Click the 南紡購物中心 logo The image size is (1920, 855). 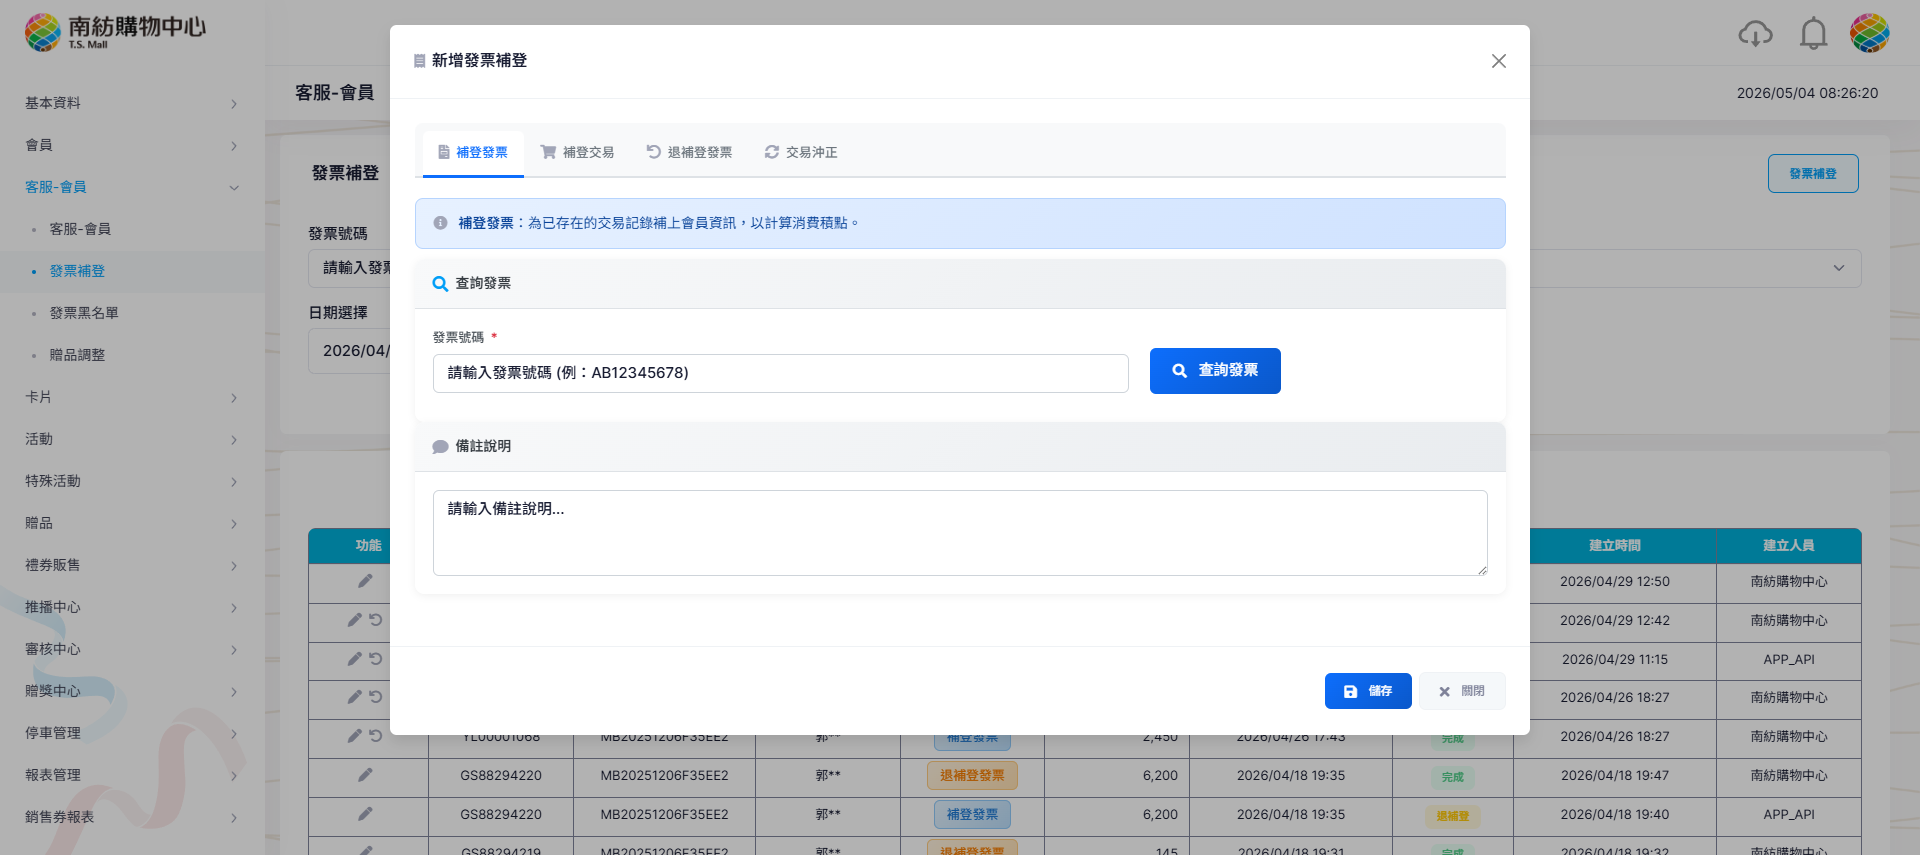(115, 32)
